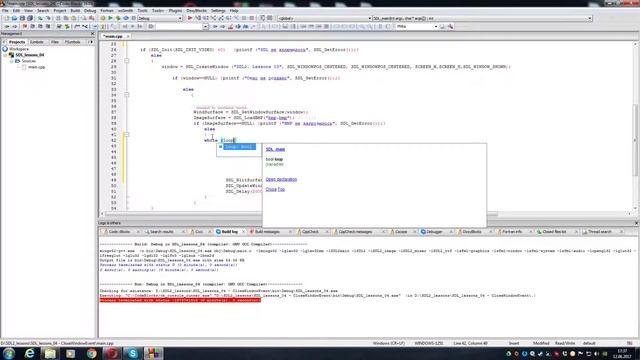640x360 pixels.
Task: Open Internet Explorer from taskbar
Action: (29, 353)
